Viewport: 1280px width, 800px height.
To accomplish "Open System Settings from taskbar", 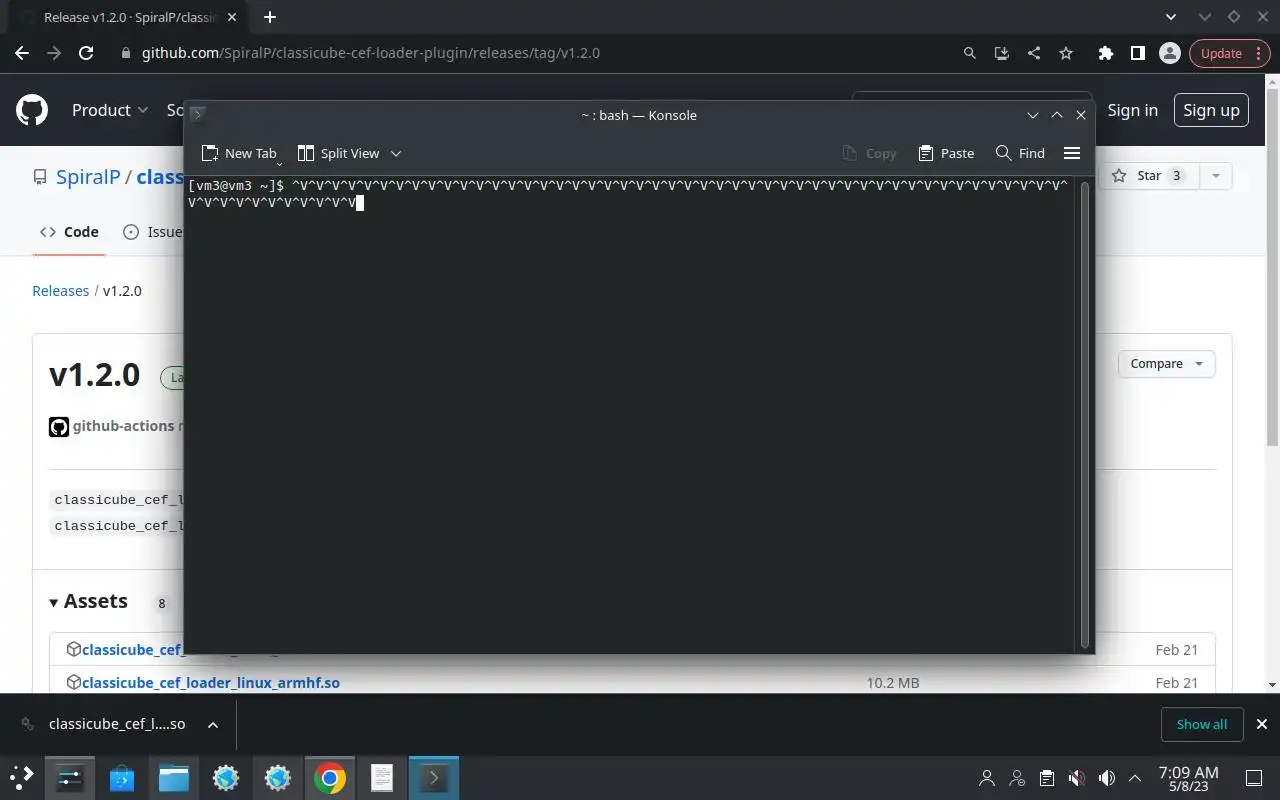I will pyautogui.click(x=70, y=777).
